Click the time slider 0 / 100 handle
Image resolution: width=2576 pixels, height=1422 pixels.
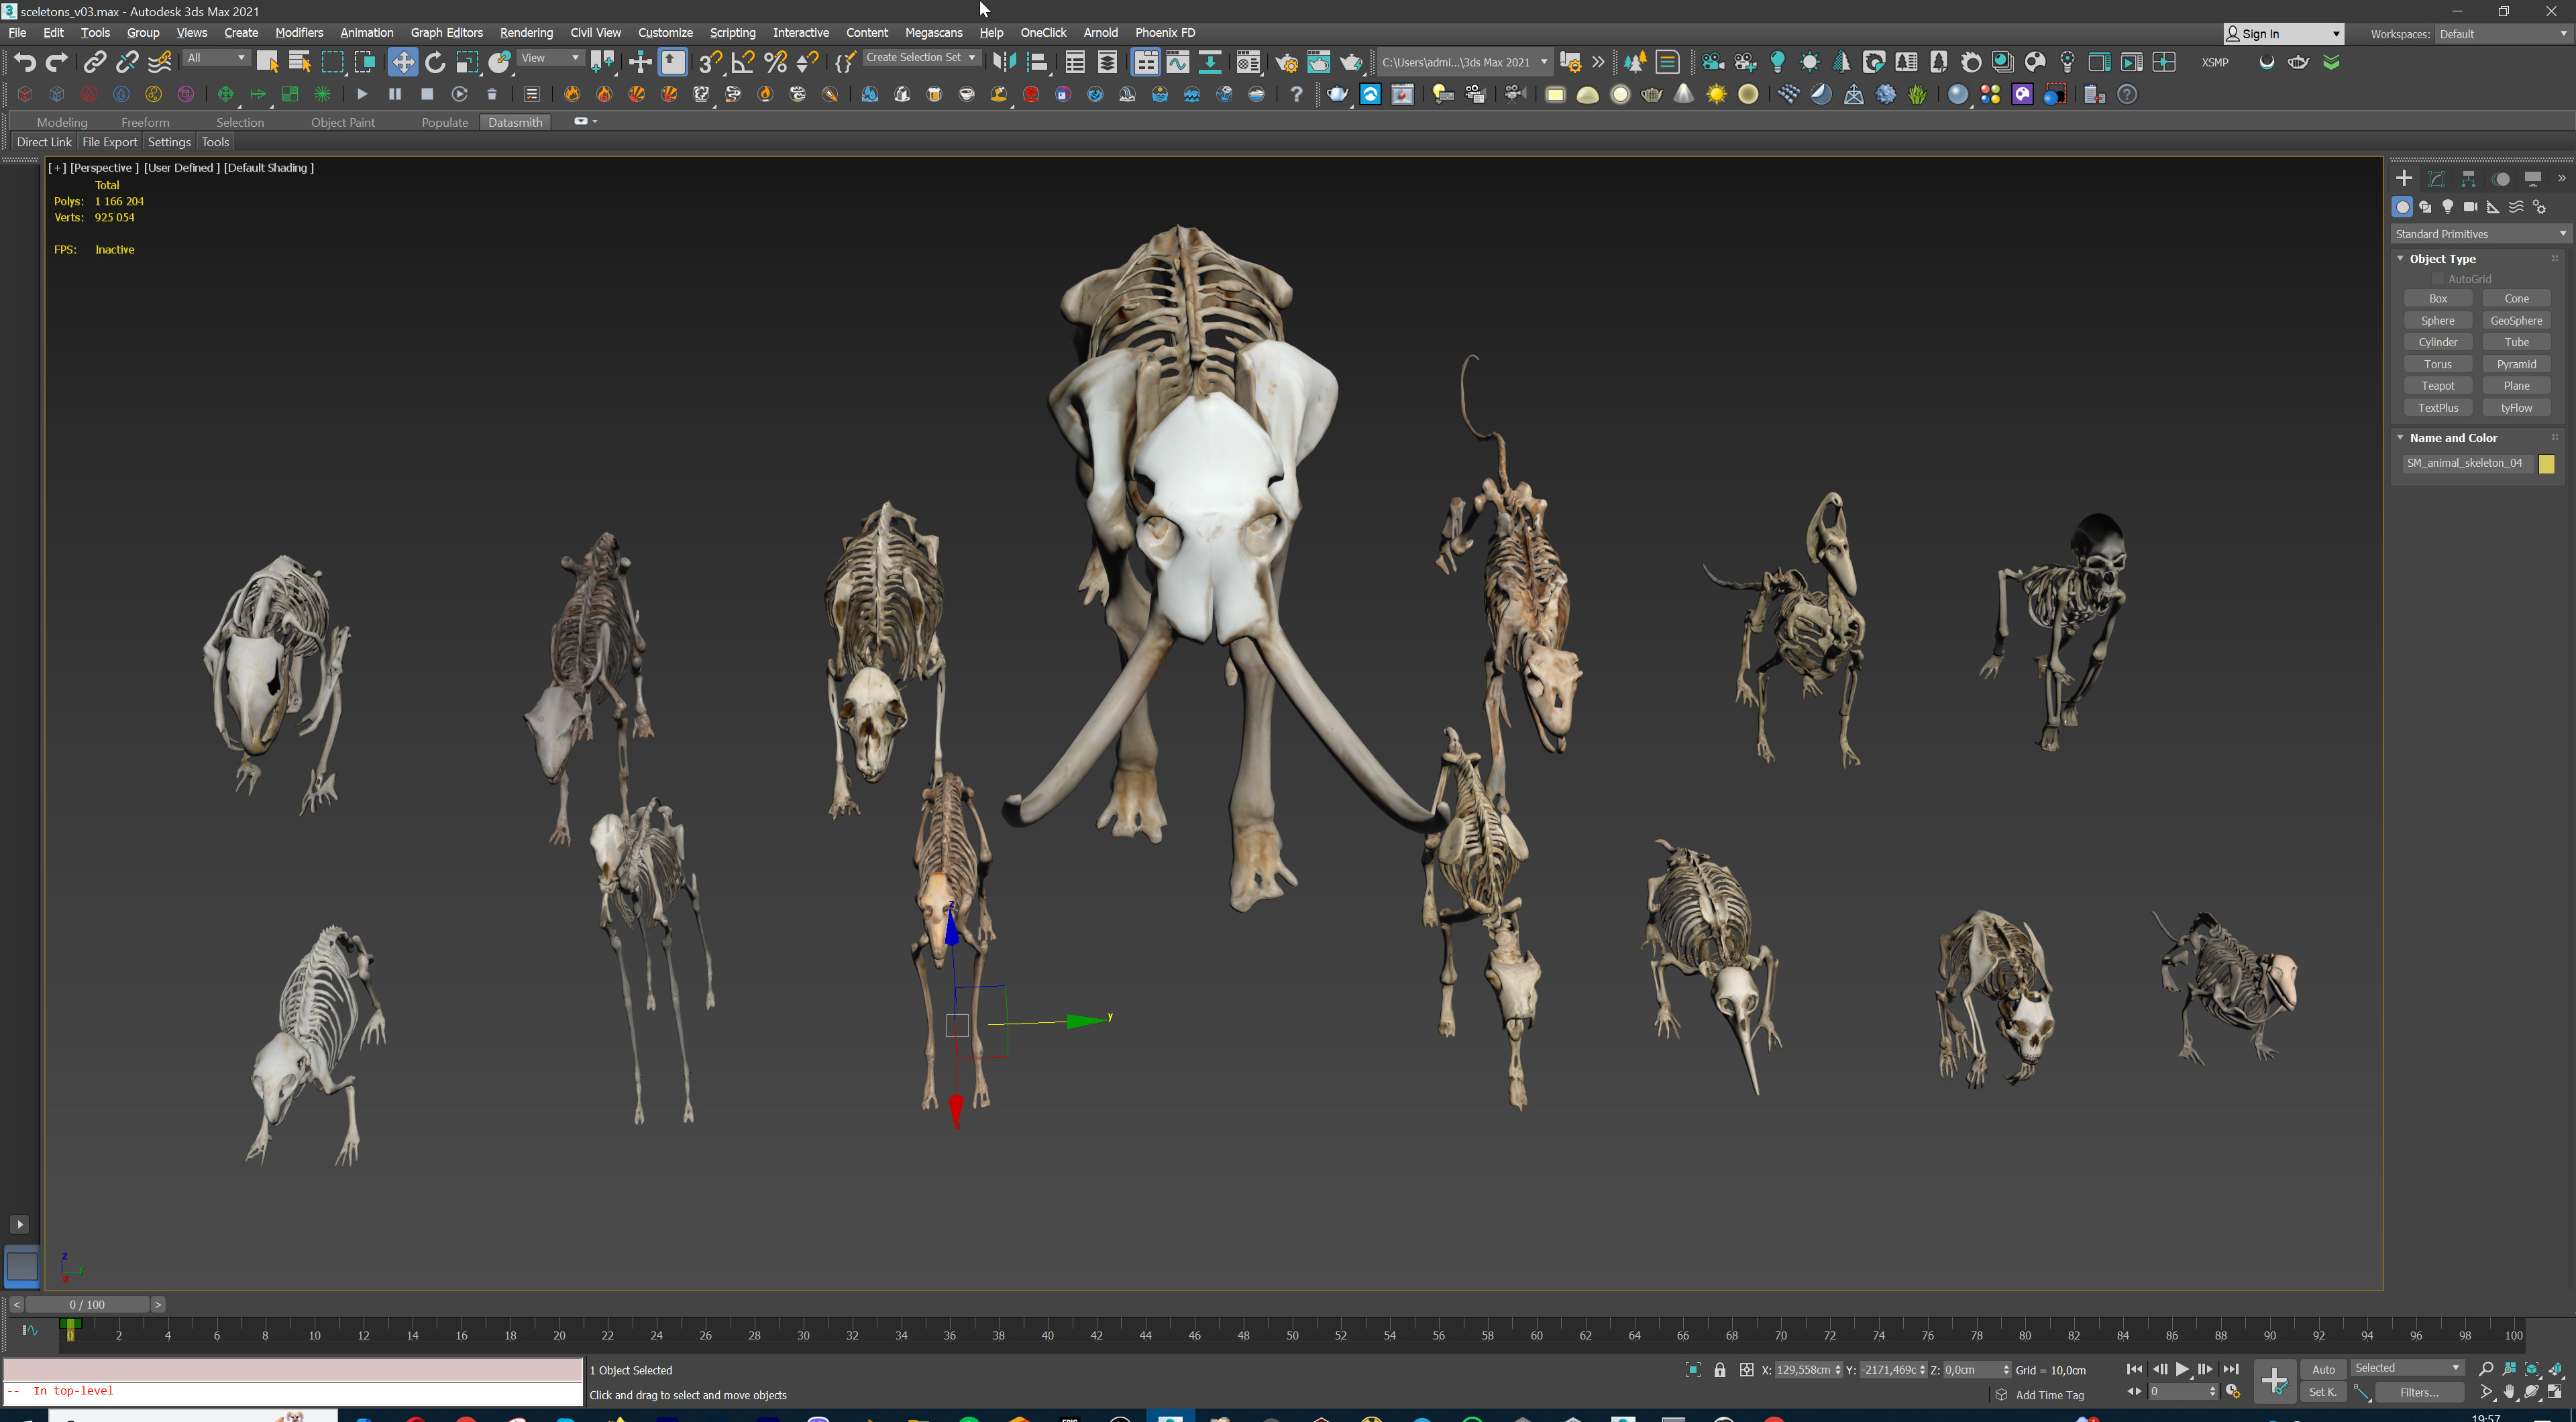[87, 1304]
